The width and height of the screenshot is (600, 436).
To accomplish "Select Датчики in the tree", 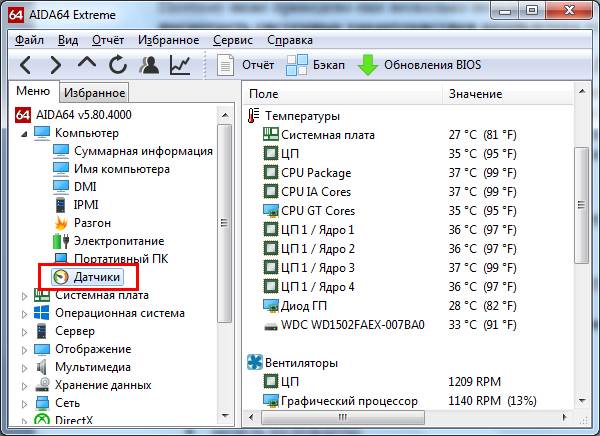I will coord(98,277).
